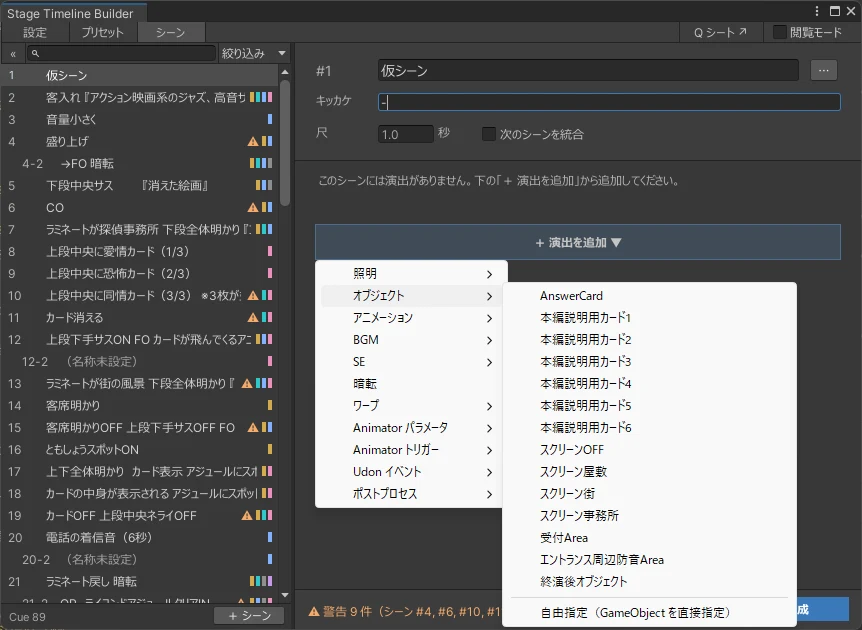Click the scene name field 仮シーン

tap(588, 70)
